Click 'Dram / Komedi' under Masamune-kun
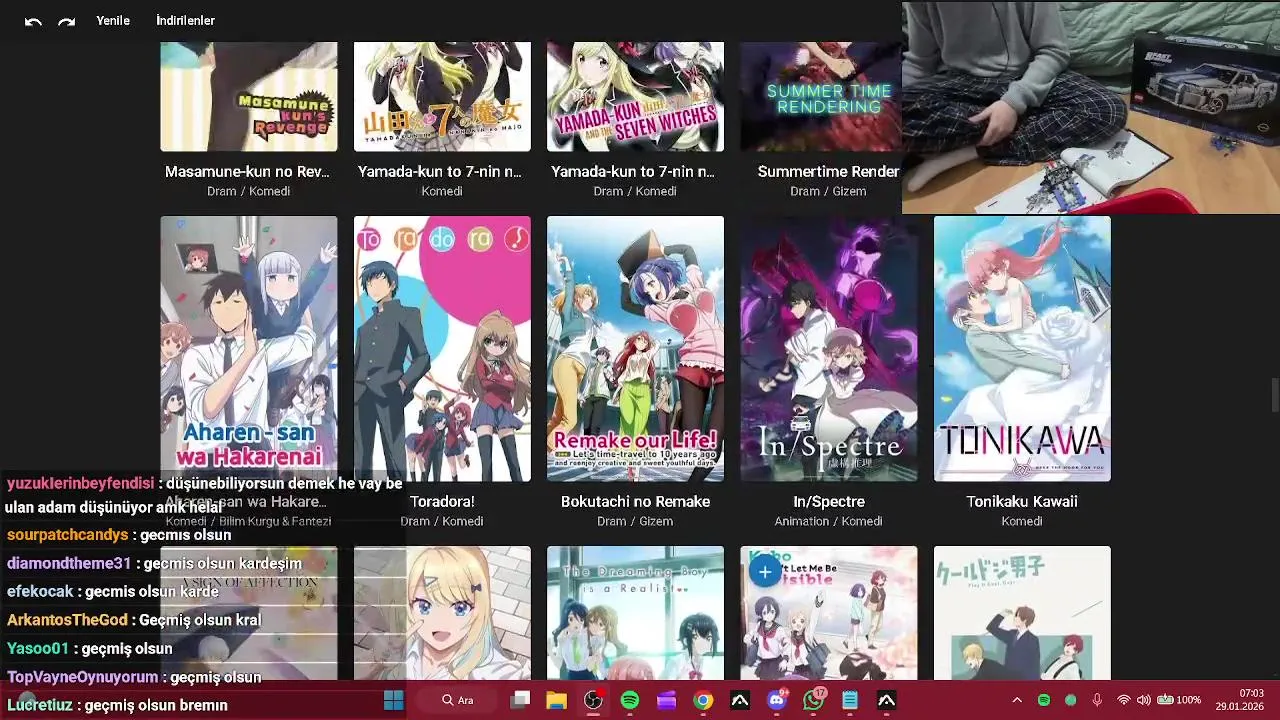Viewport: 1280px width, 720px height. click(249, 191)
